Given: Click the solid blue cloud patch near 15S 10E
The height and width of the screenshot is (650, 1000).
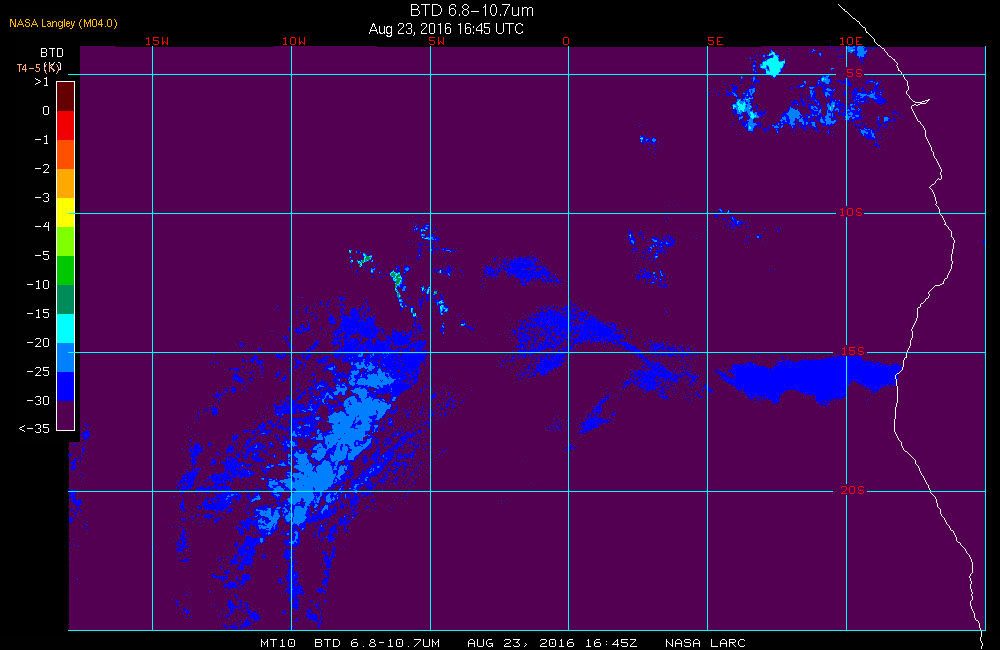Looking at the screenshot, I should [810, 378].
